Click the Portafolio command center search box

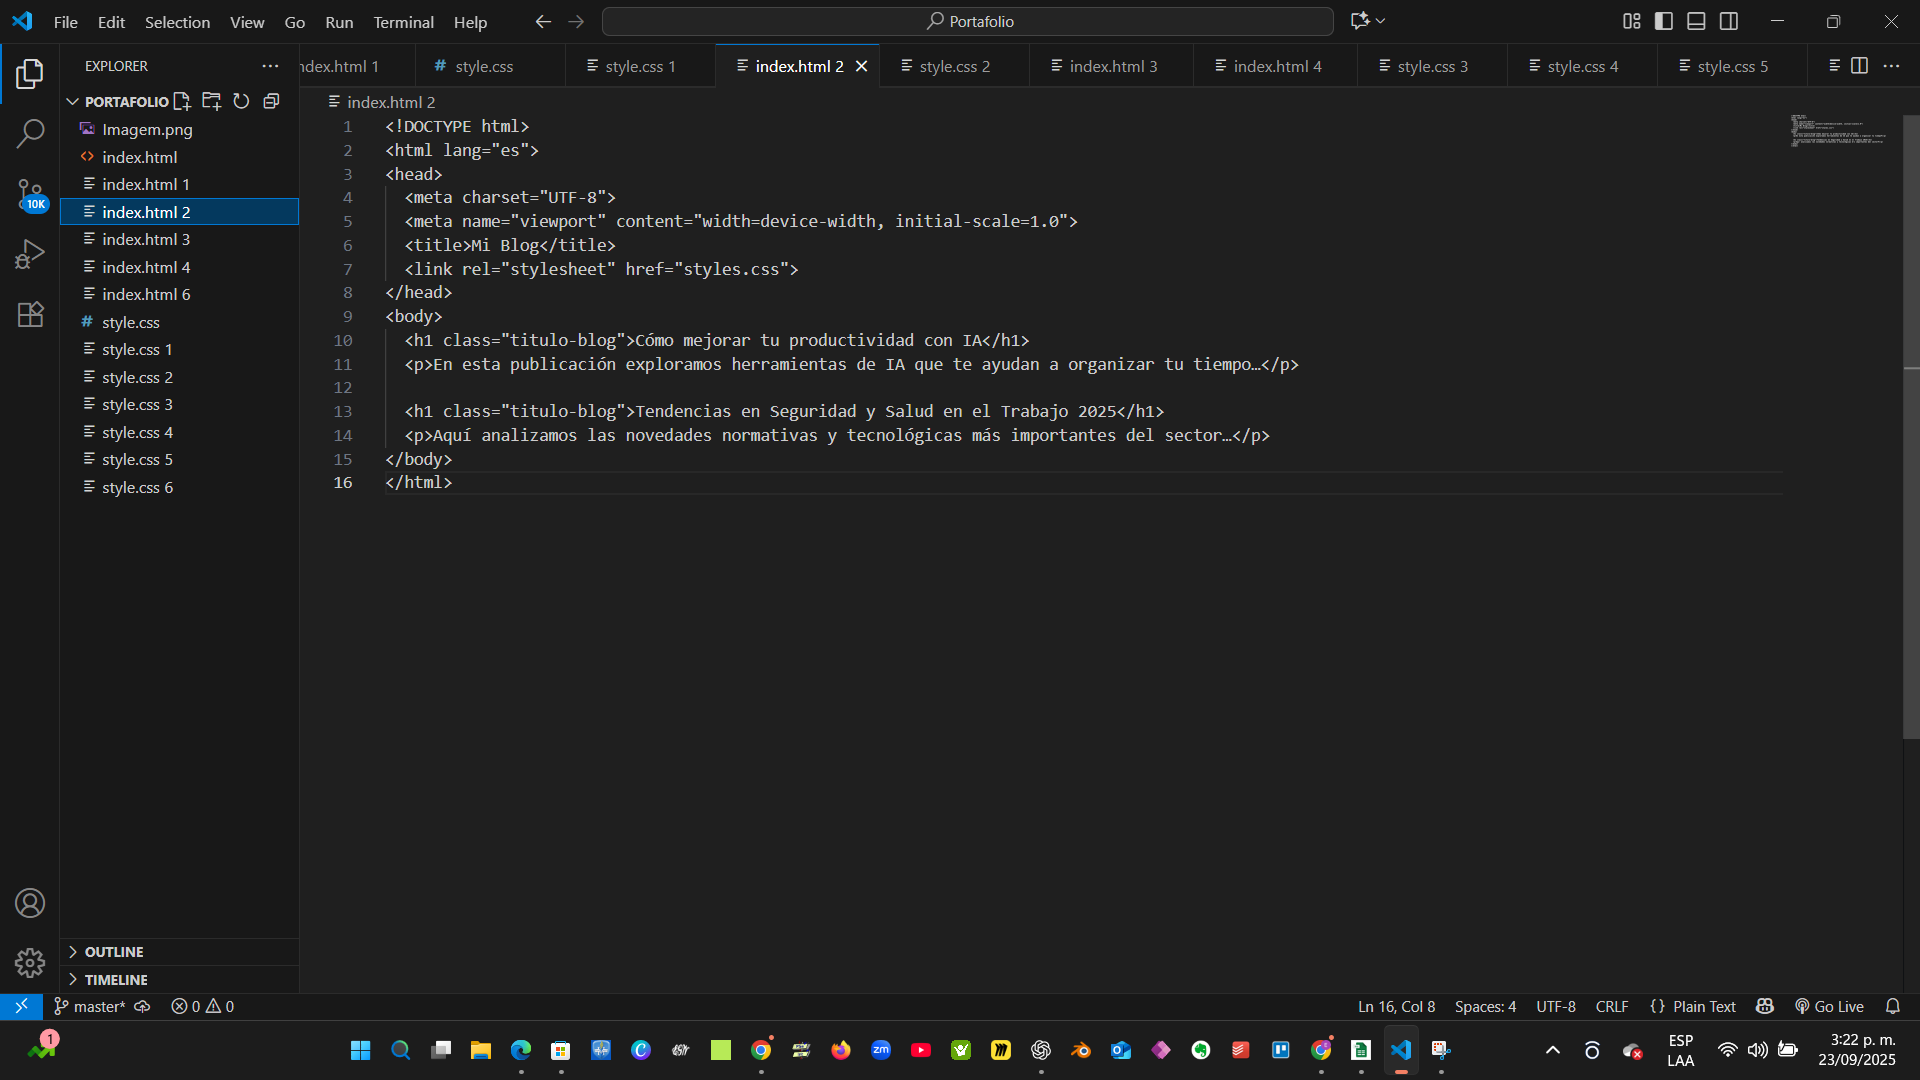coord(967,21)
